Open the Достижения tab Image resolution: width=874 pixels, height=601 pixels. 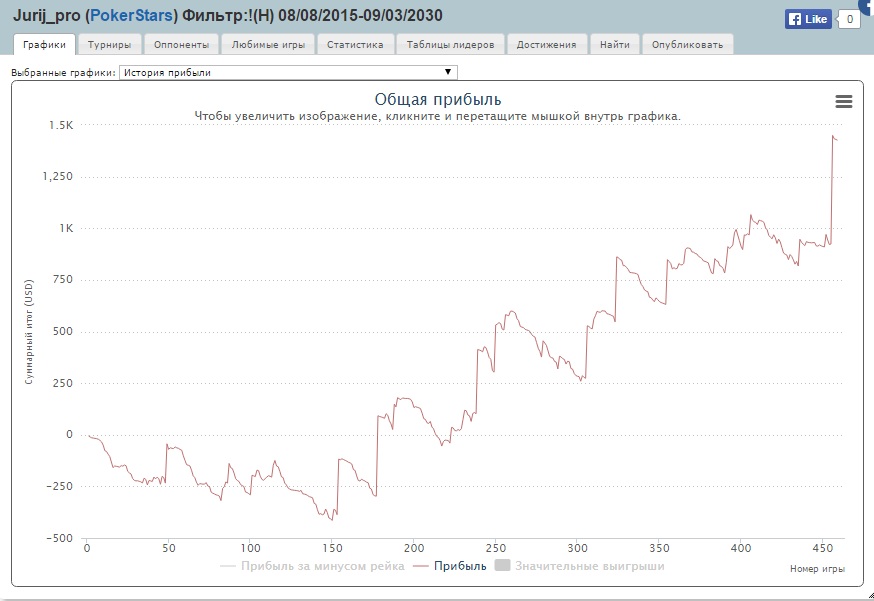(x=546, y=45)
